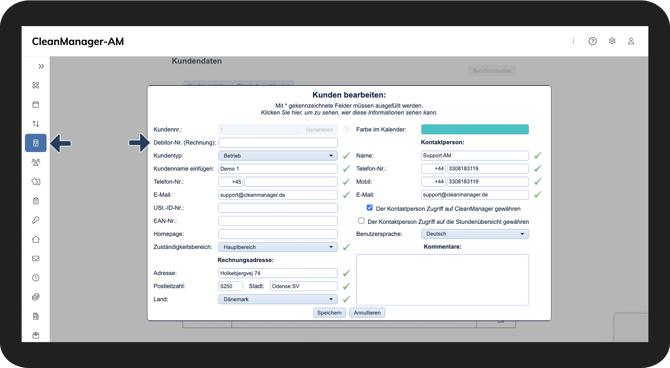This screenshot has height=368, width=670.
Task: Expand the sidebar with the double chevron
Action: tap(41, 66)
